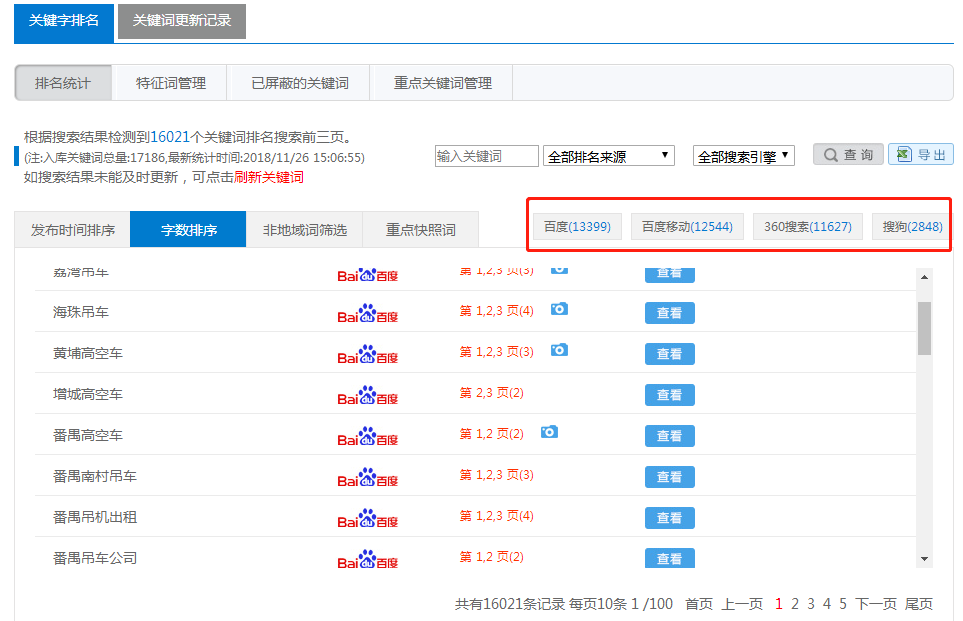Click rank text 第 1,2,3 页(4) for 海珠吊车
Screen dimensions: 963x621
[x=497, y=311]
